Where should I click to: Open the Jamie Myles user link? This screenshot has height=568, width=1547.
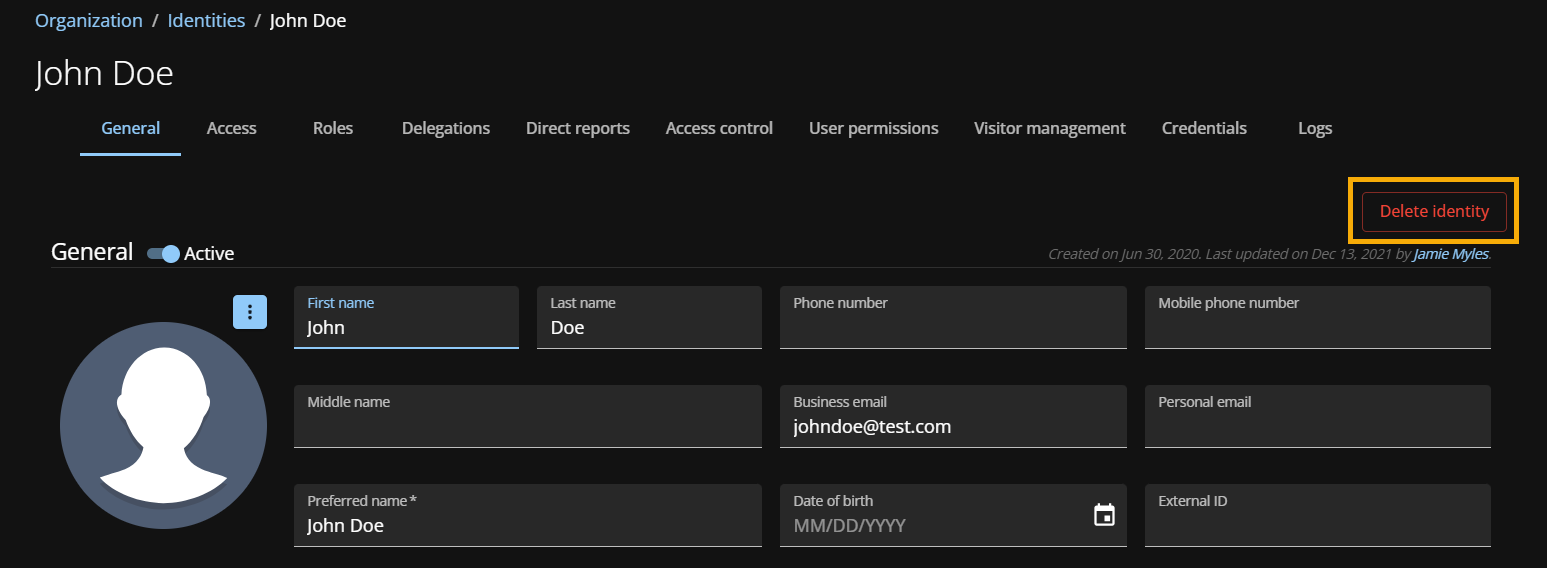point(1450,254)
